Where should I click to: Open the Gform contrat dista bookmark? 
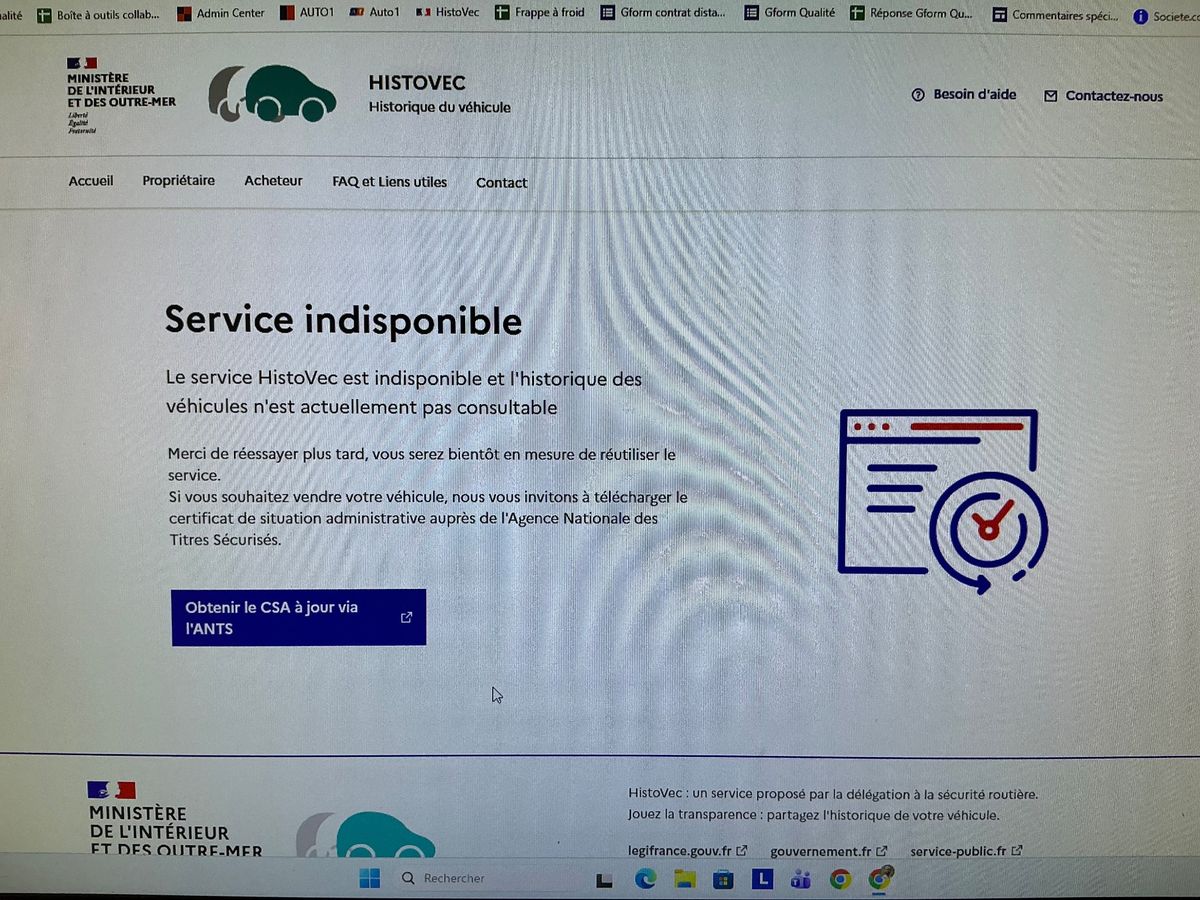click(x=664, y=13)
